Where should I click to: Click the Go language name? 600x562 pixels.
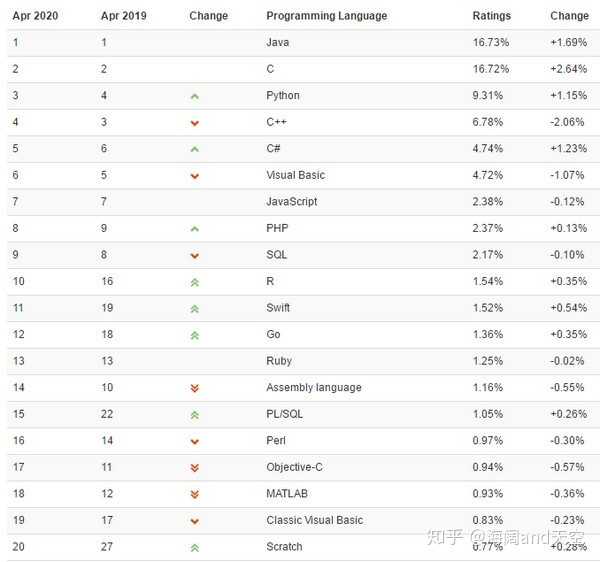273,334
